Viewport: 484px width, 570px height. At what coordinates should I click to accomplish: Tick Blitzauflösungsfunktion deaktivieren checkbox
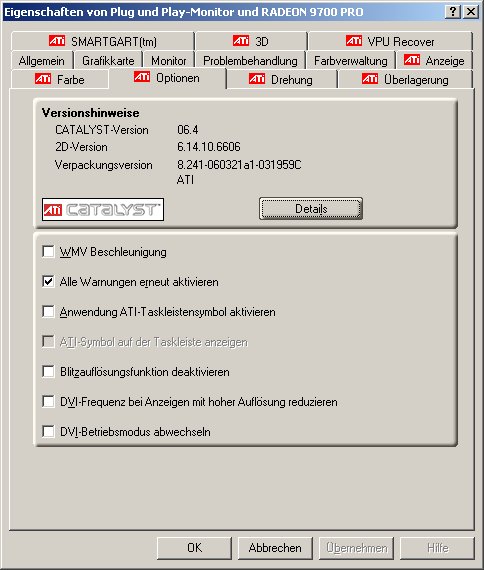click(48, 372)
